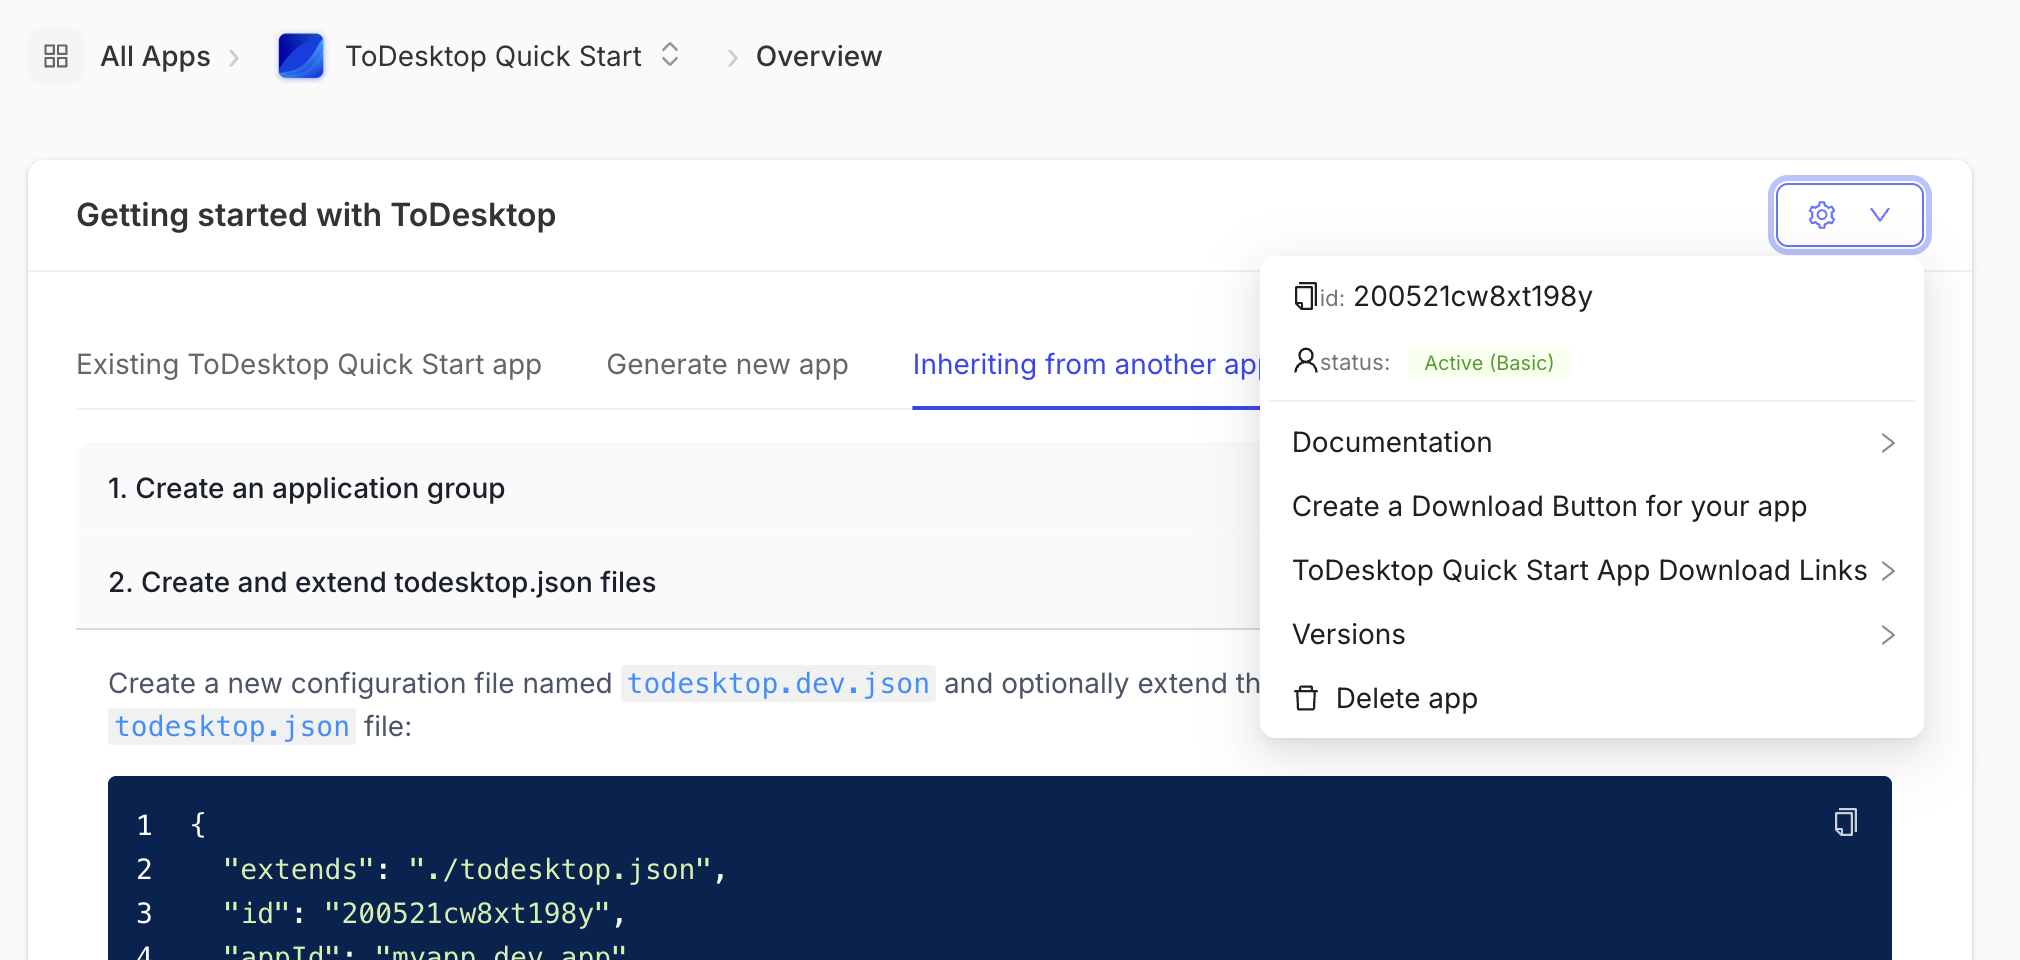This screenshot has width=2020, height=960.
Task: Click the "id" line in code block
Action: tap(424, 913)
